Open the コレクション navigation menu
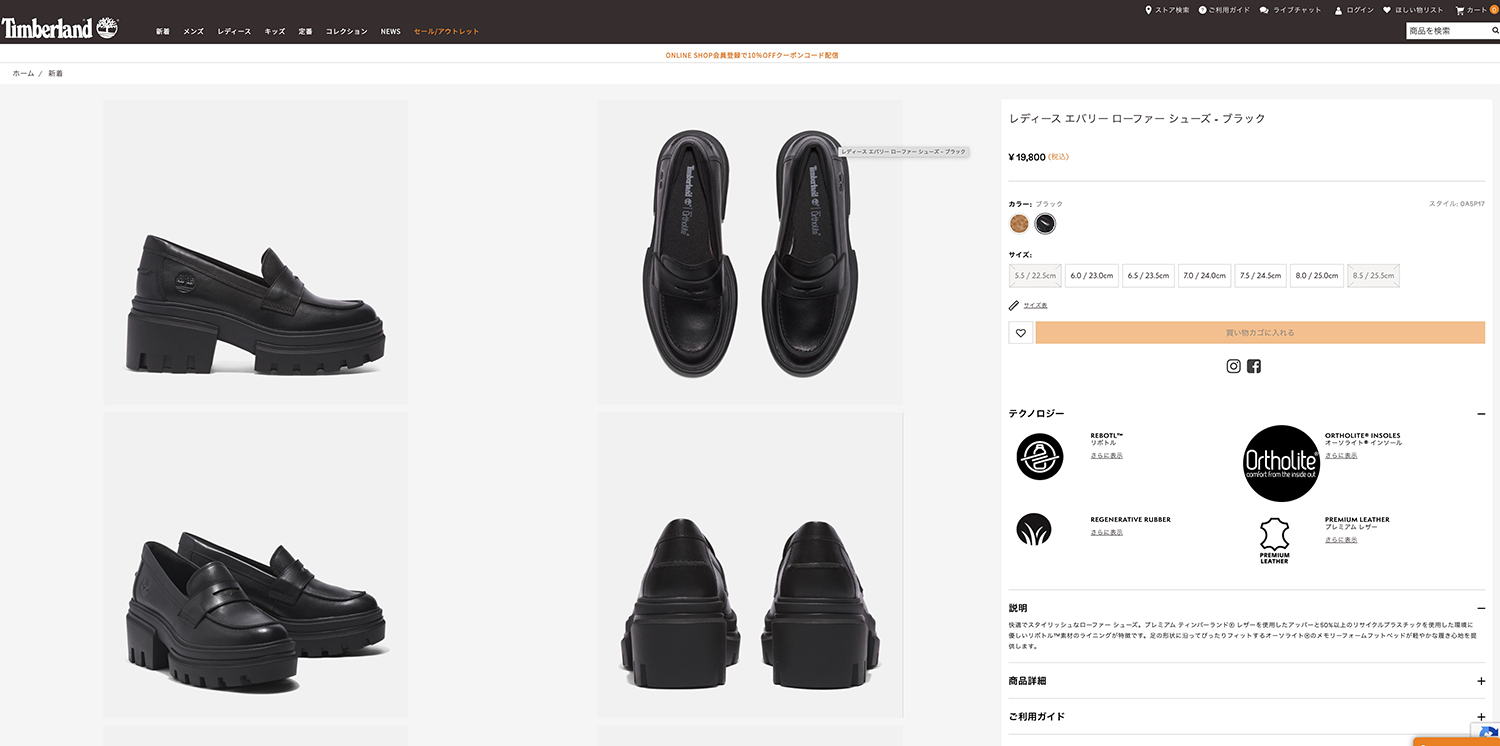The image size is (1500, 746). click(346, 31)
